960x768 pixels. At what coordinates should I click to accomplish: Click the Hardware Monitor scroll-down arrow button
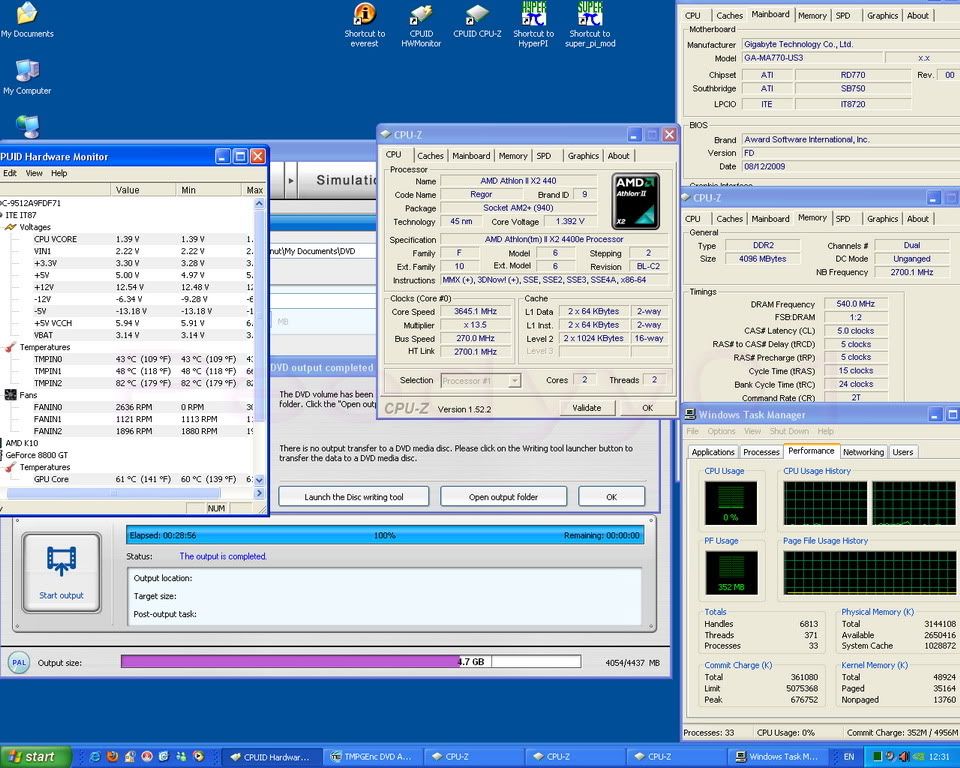click(x=259, y=480)
